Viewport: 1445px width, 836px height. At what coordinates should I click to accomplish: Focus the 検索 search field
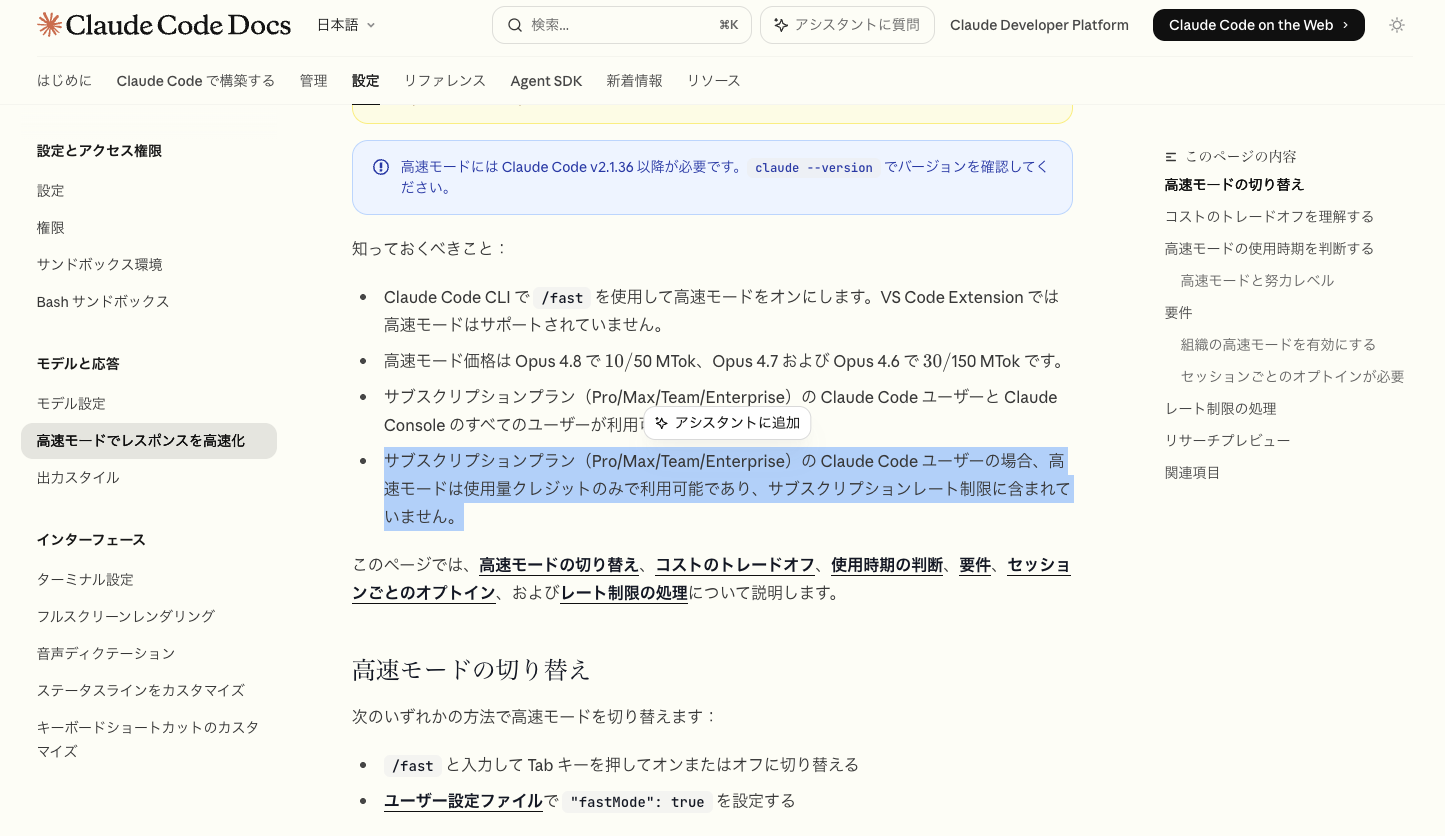pos(621,25)
